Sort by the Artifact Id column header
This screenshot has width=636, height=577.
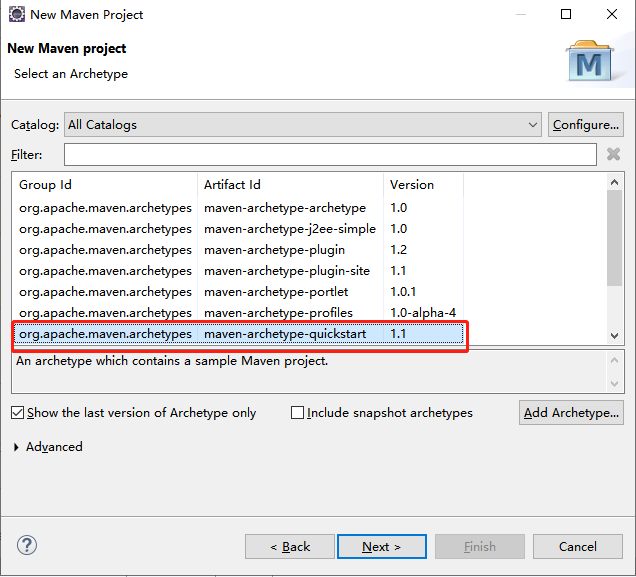pos(290,184)
